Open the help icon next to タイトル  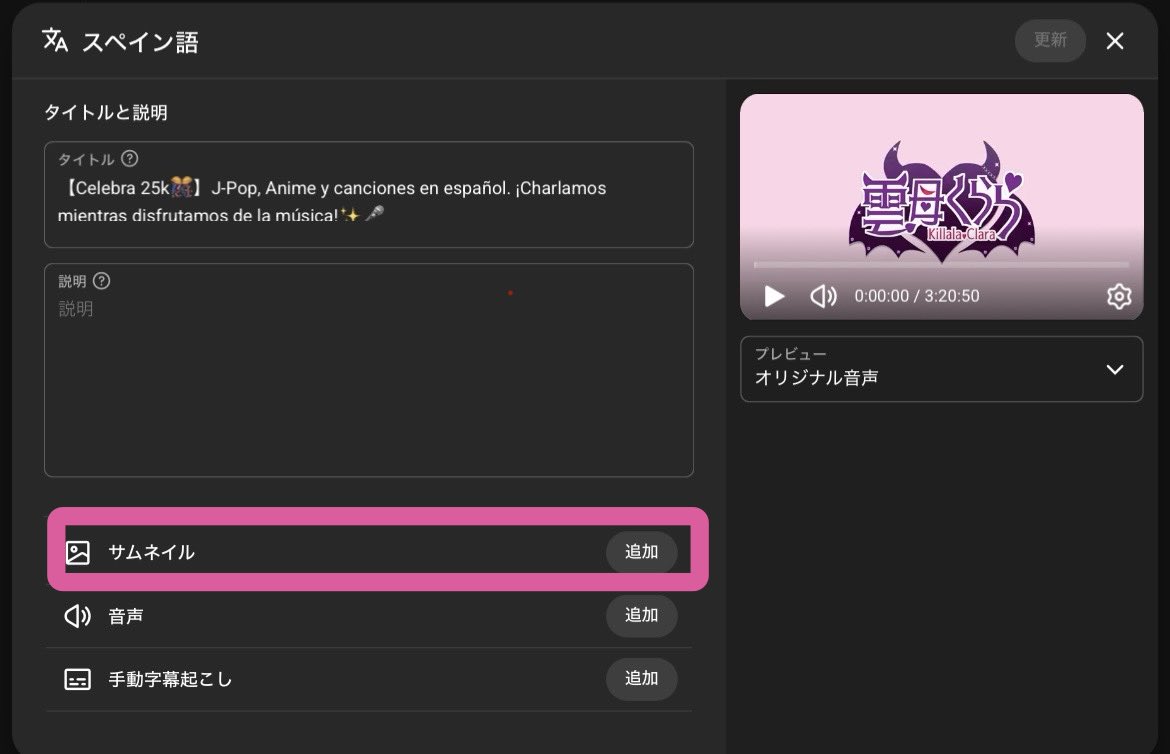[x=129, y=158]
